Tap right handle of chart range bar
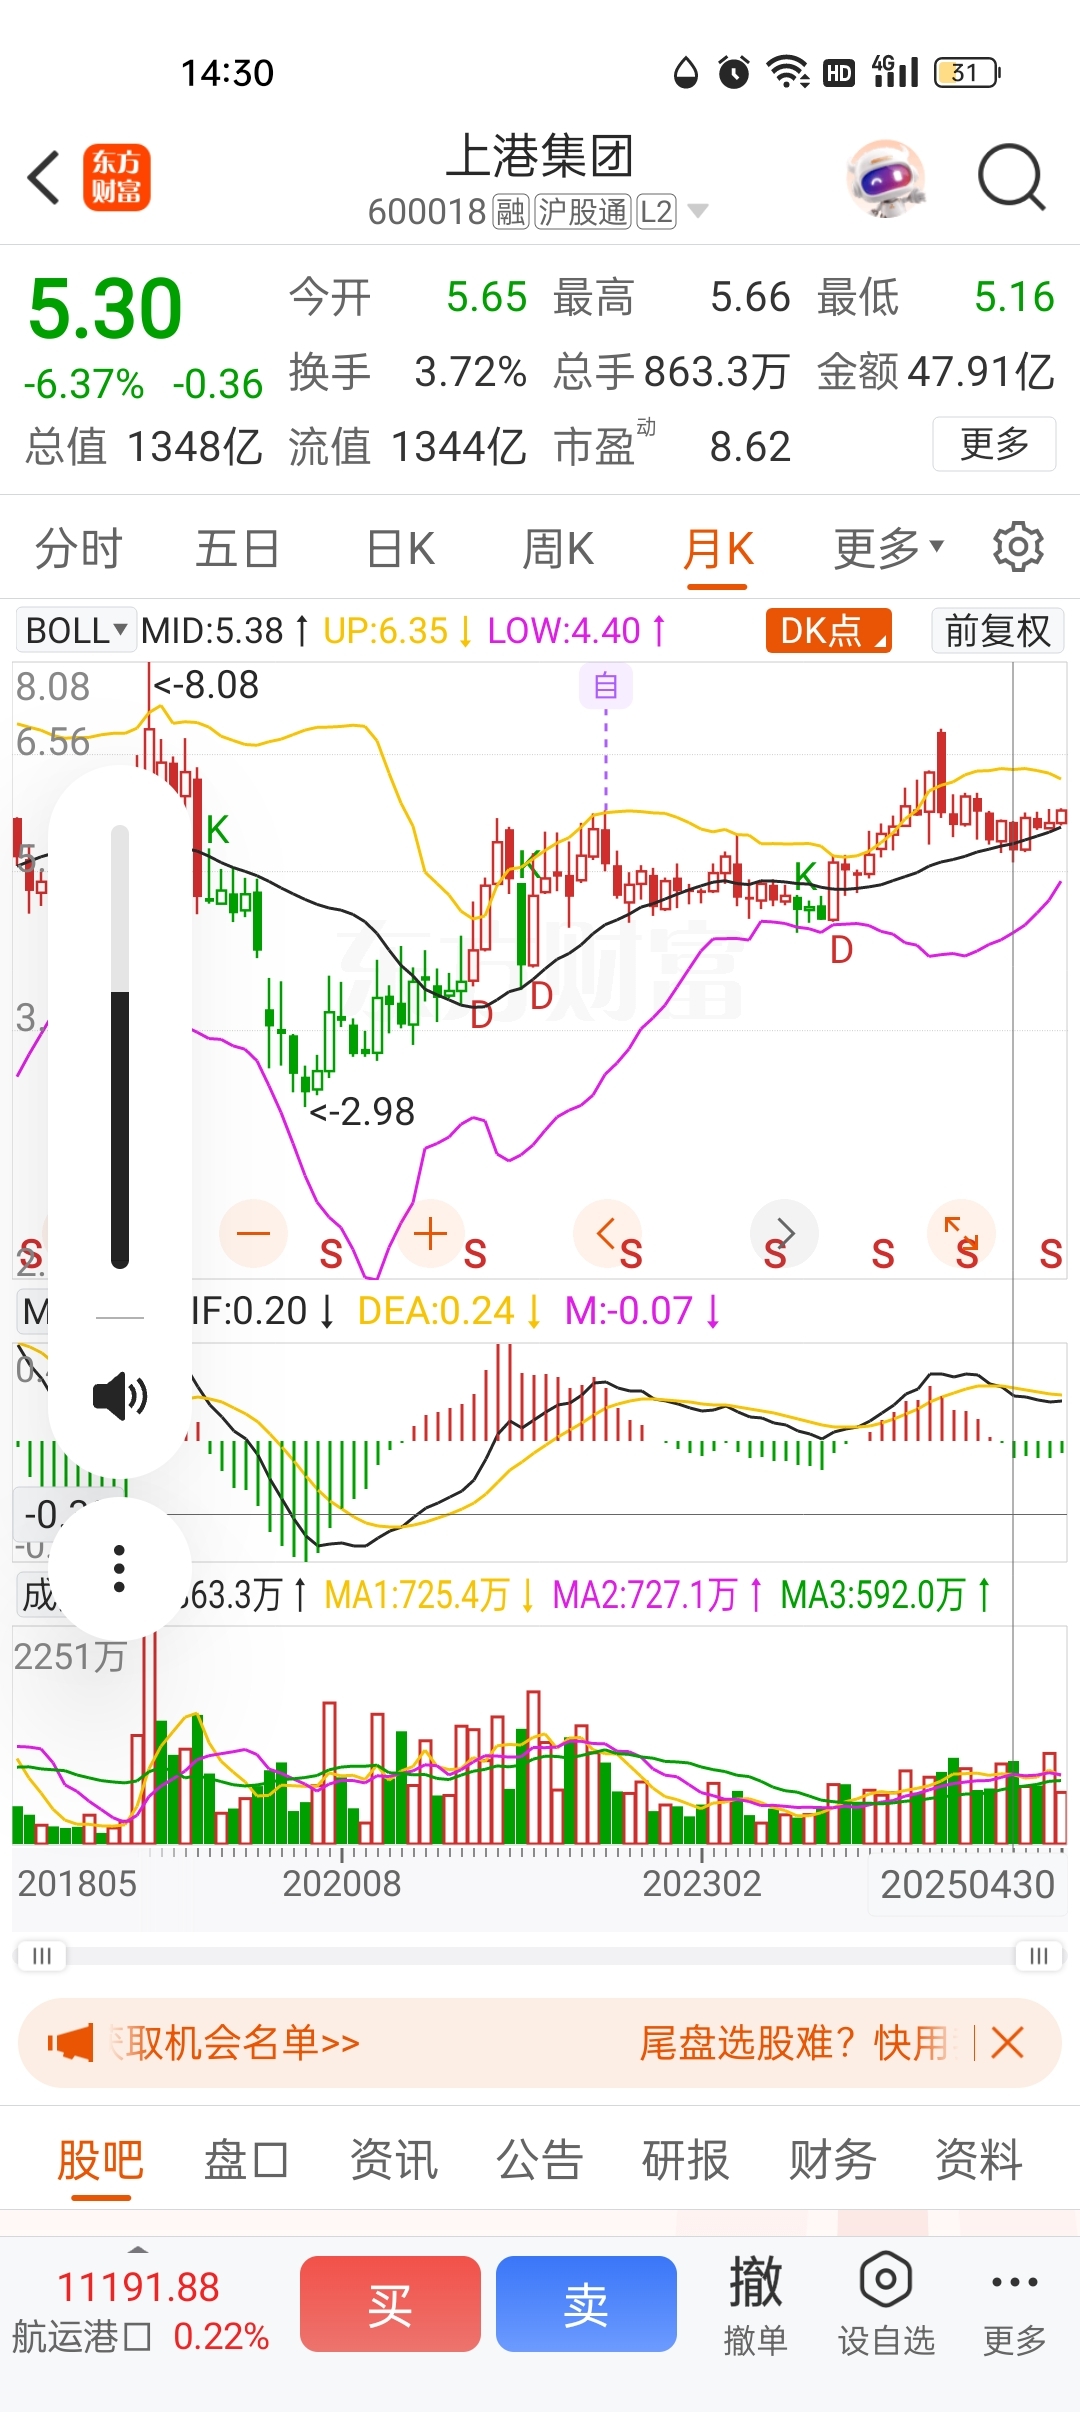The height and width of the screenshot is (2412, 1080). coord(1039,1955)
